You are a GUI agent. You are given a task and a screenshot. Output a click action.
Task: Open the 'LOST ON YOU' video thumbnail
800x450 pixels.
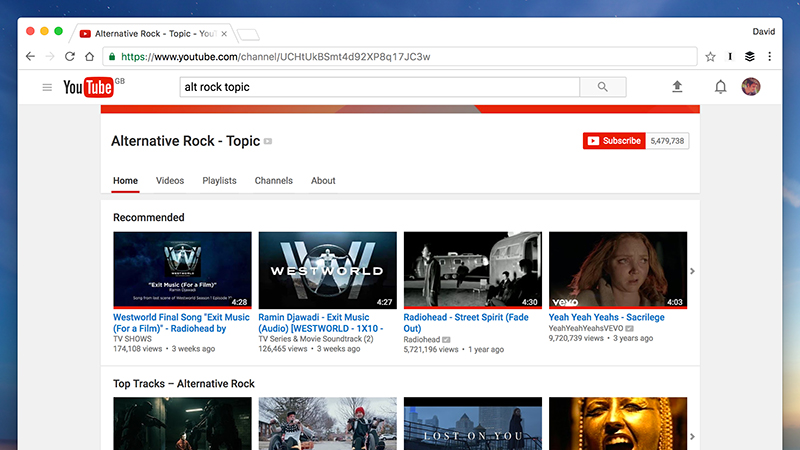[x=472, y=423]
